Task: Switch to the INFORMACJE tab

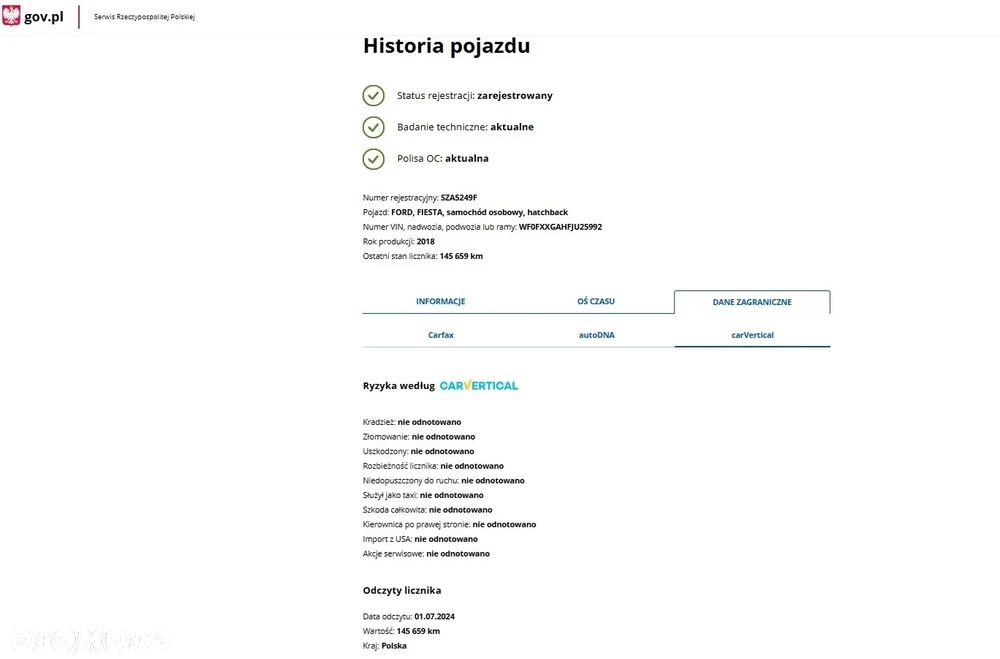Action: point(440,301)
